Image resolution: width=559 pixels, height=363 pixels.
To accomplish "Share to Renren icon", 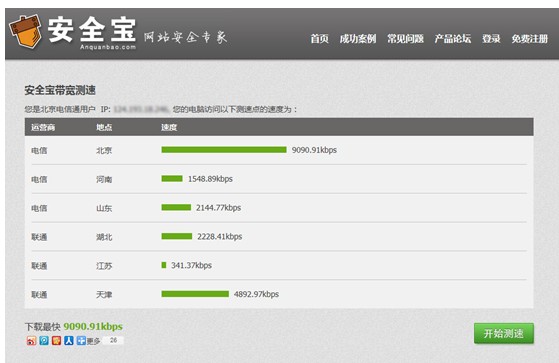I will tap(69, 341).
